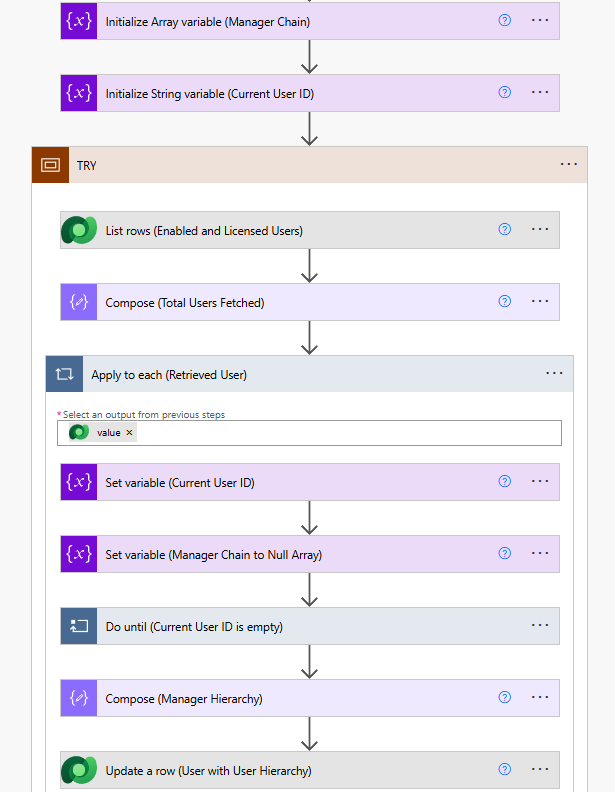Viewport: 615px width, 792px height.
Task: Open help for Compose (Total Users Fetched)
Action: [505, 301]
